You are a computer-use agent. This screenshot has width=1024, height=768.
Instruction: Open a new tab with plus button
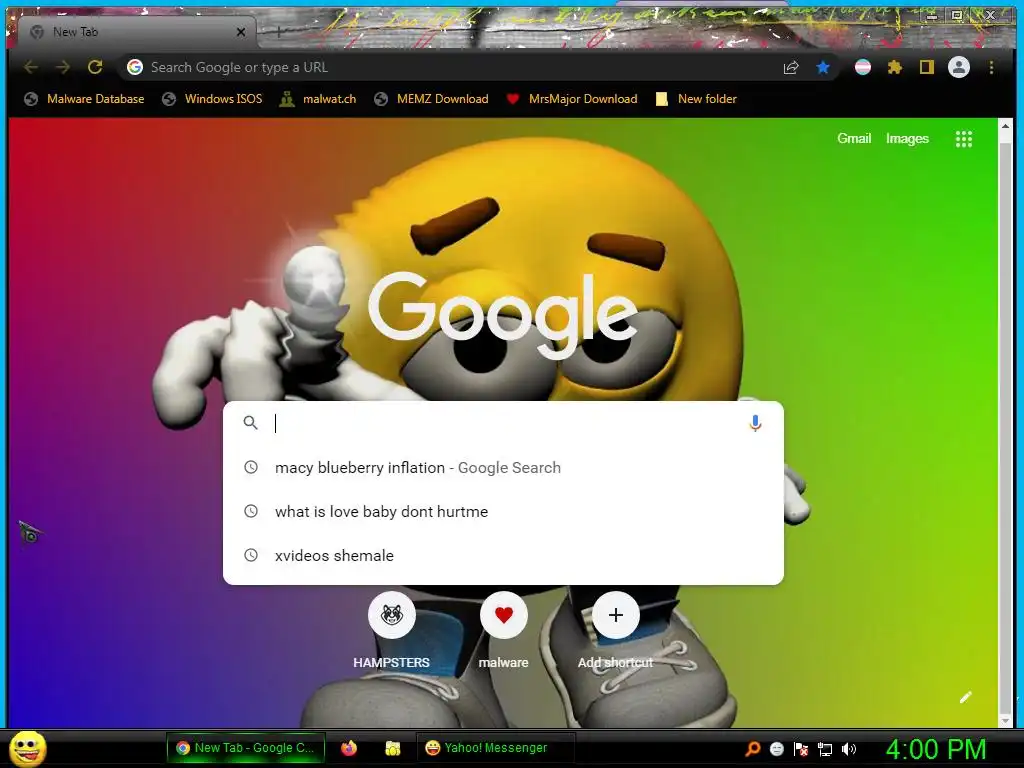279,31
